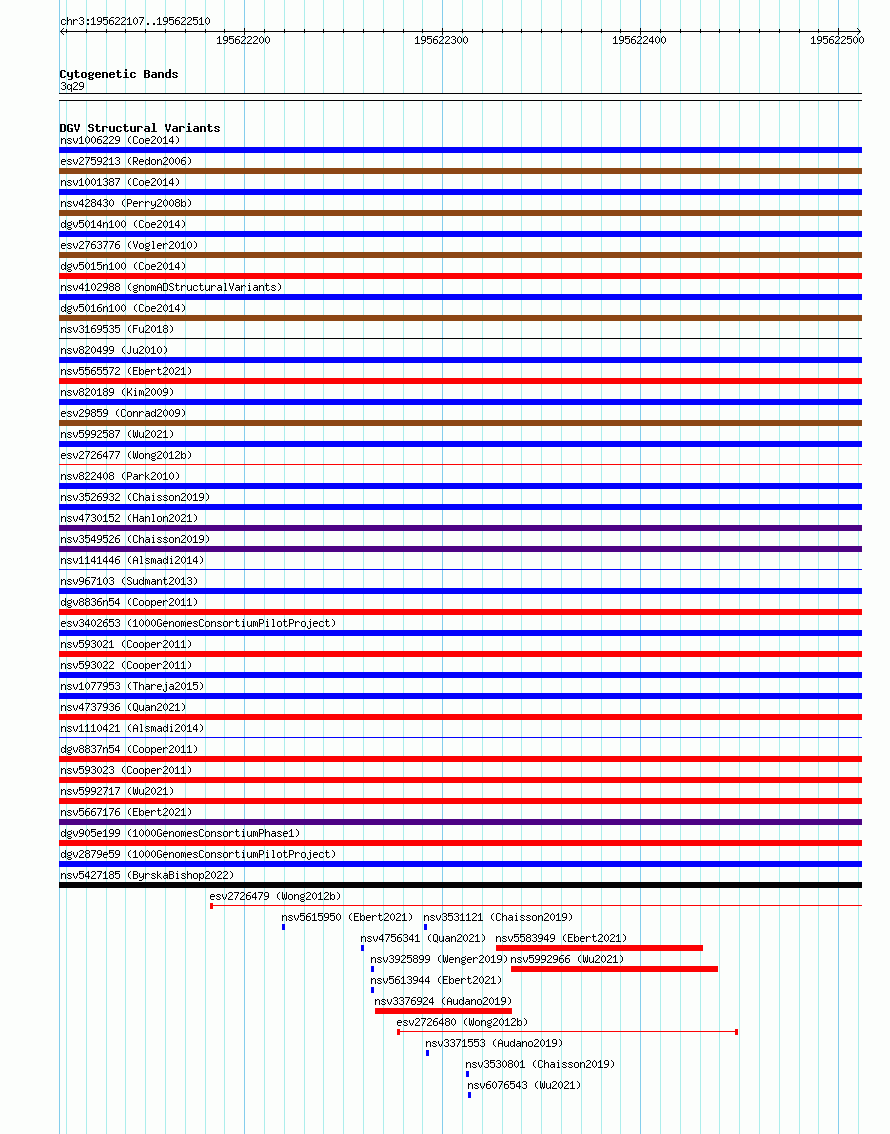The image size is (890, 1134).
Task: Click the nsv3169535 (Fu2018) label
Action: click(117, 329)
